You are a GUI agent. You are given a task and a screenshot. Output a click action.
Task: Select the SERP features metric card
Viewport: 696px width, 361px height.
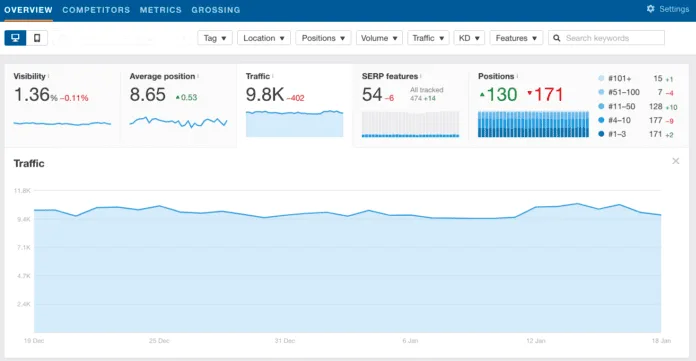pos(411,105)
